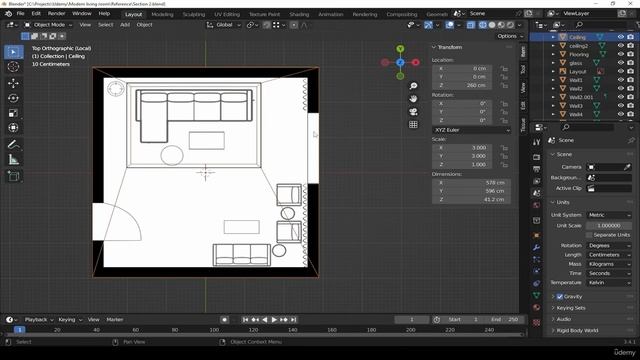Open the timeline Marker menu
The image size is (640, 360).
click(x=115, y=320)
